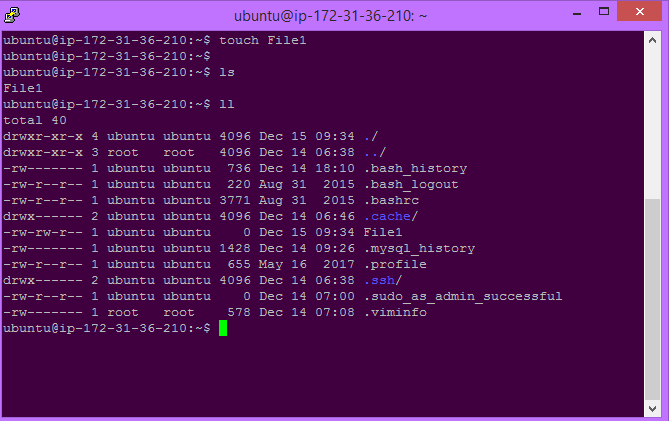This screenshot has height=421, width=669.
Task: Click the 'll' command text
Action: pos(227,105)
